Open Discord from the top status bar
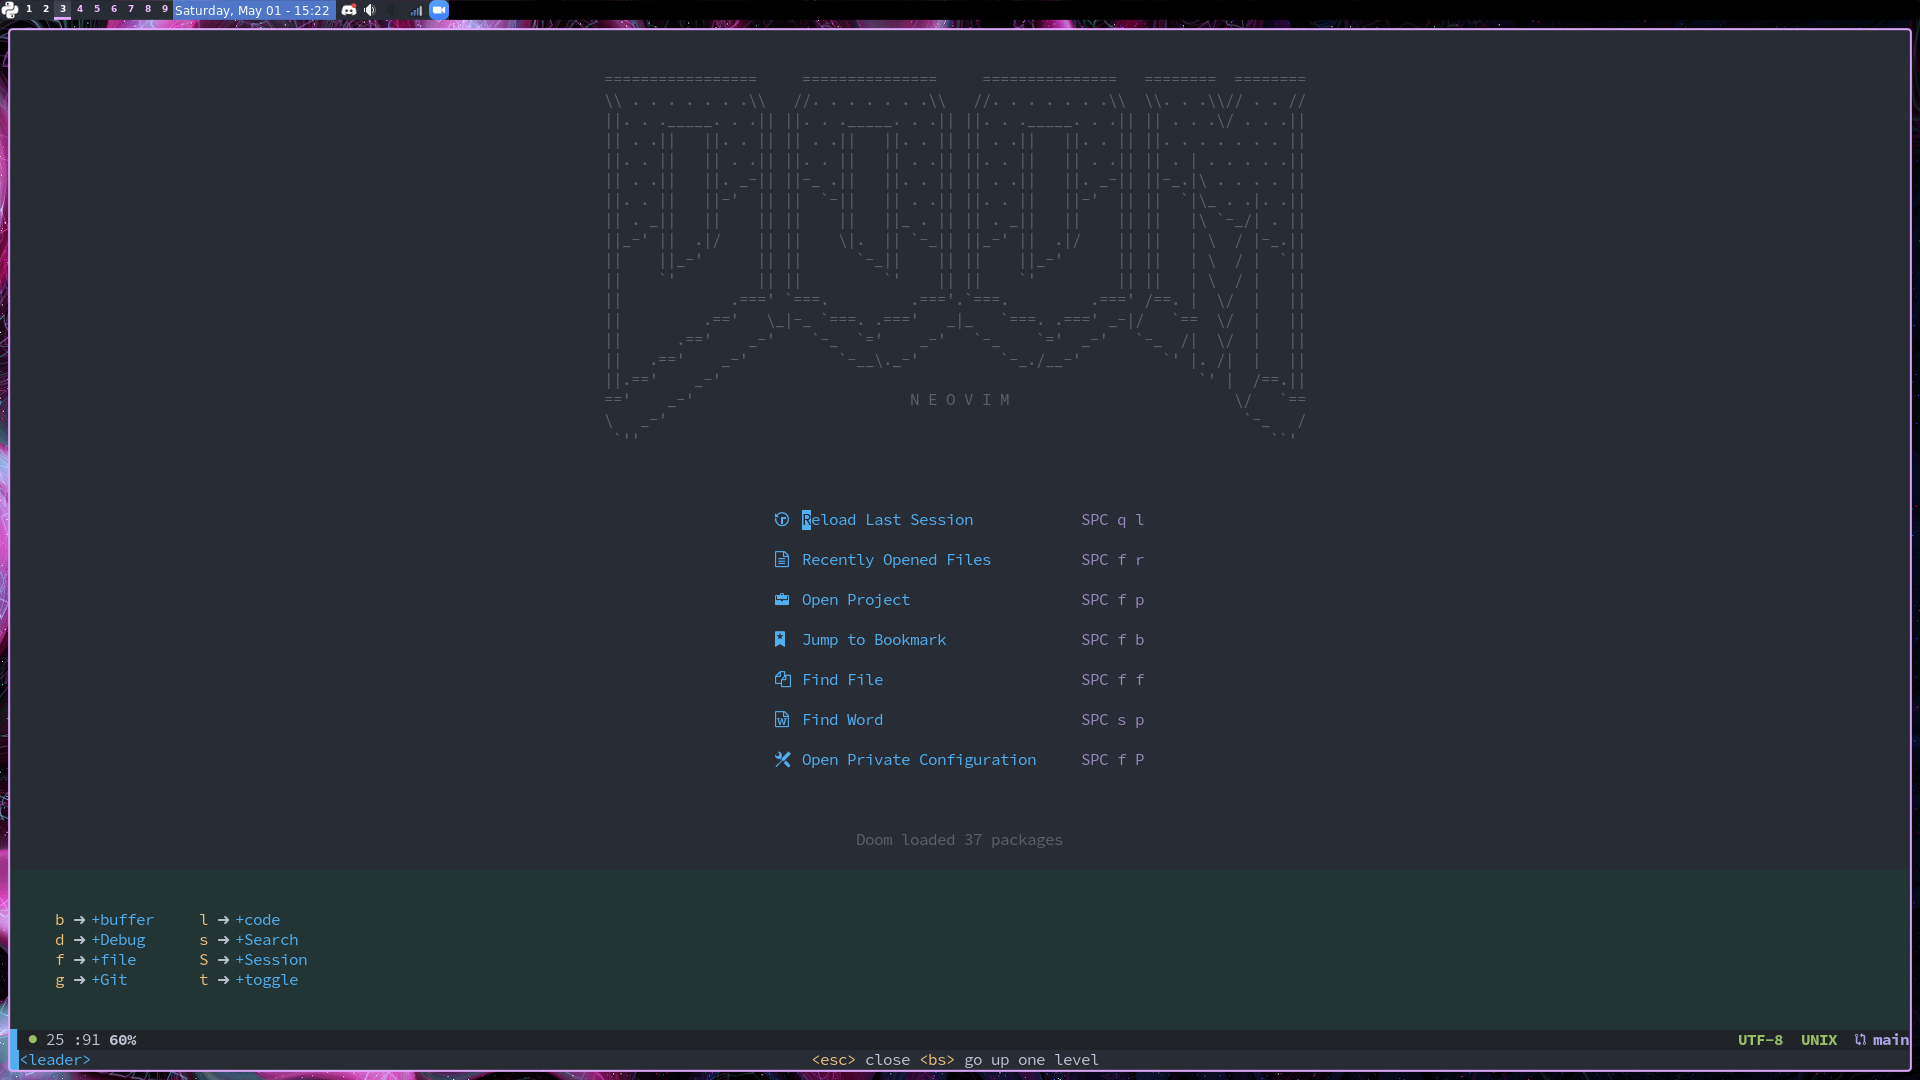Viewport: 1920px width, 1080px height. 348,10
